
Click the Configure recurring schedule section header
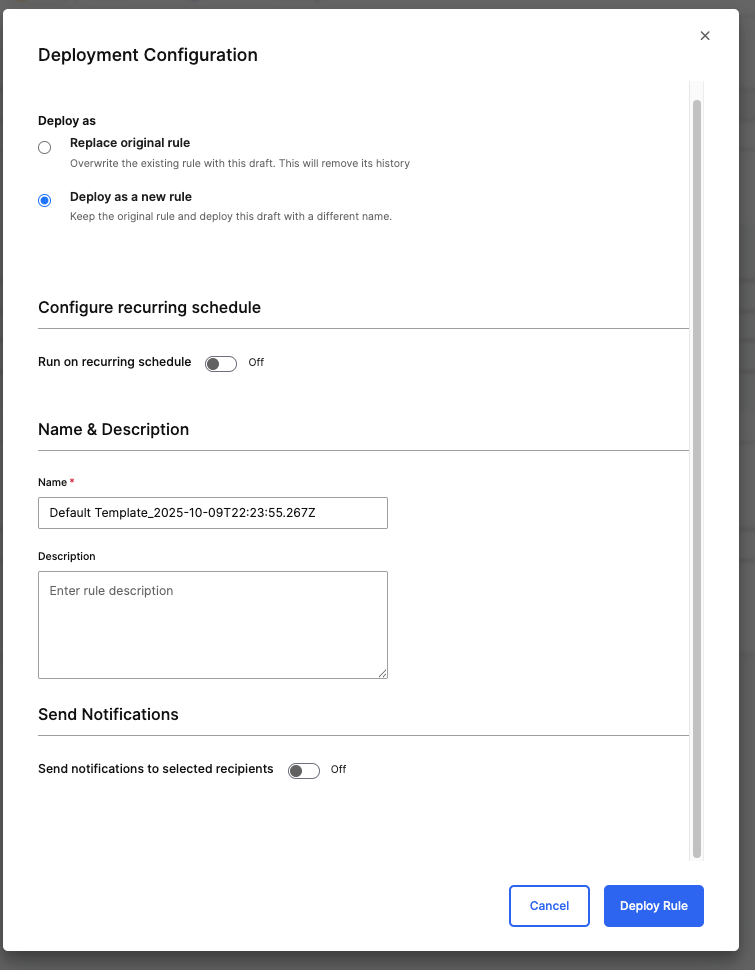coord(149,308)
